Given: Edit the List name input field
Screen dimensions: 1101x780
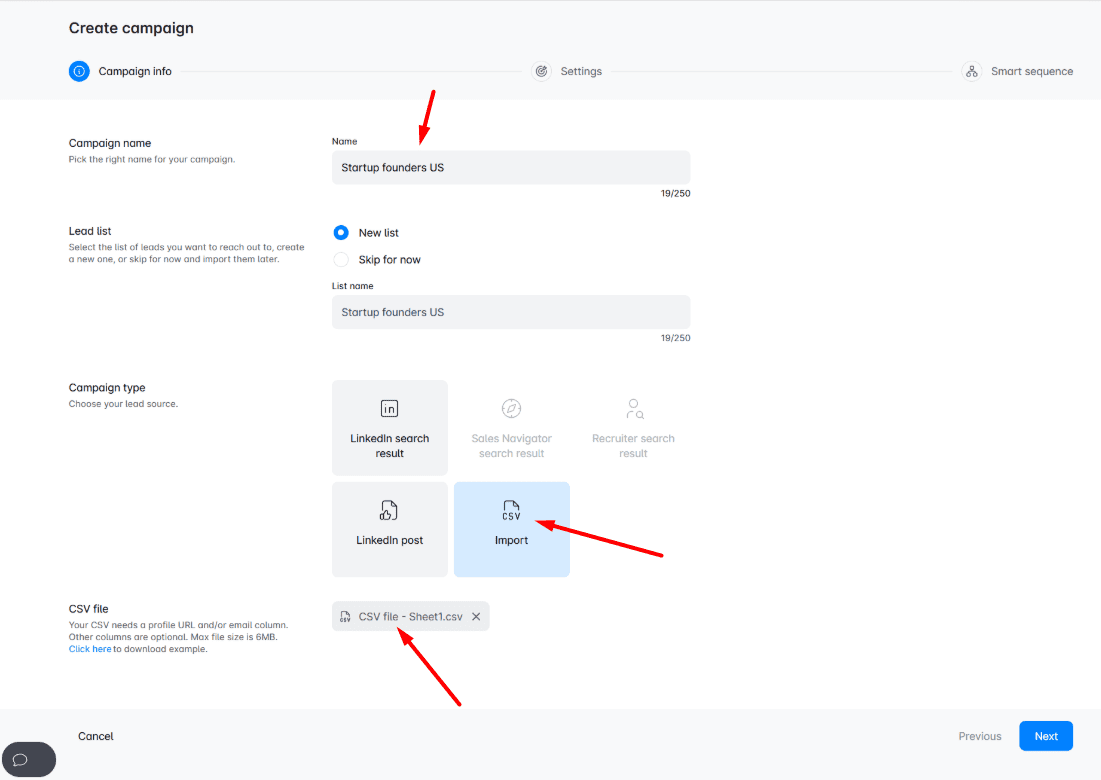Looking at the screenshot, I should click(x=511, y=312).
